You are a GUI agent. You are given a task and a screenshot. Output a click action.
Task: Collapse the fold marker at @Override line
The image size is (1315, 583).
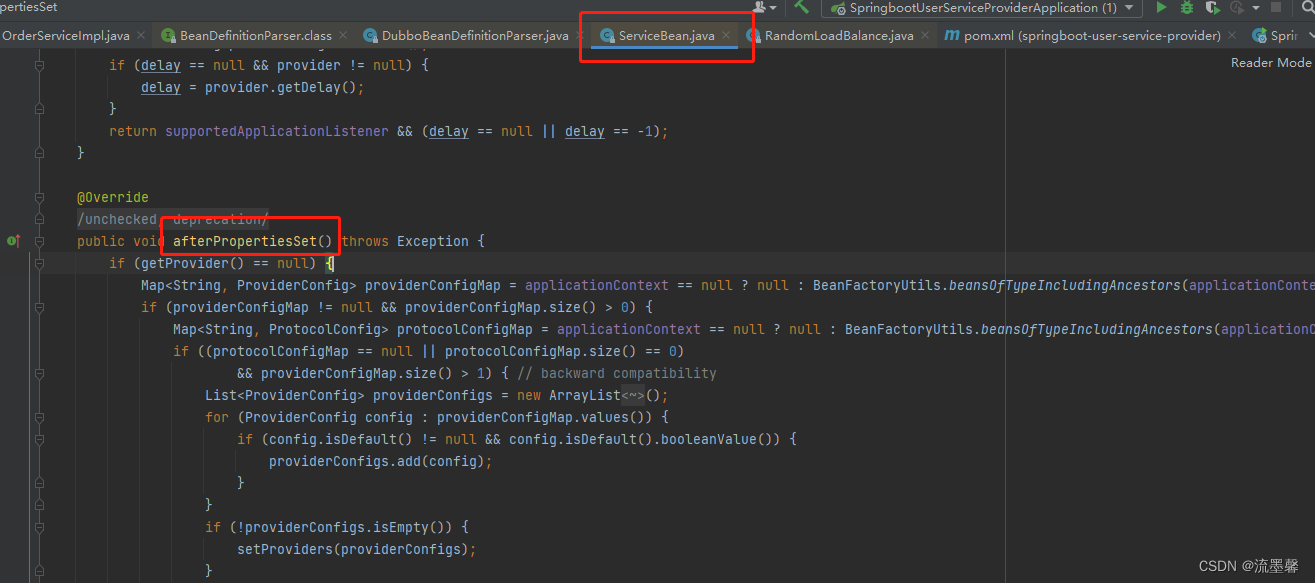pyautogui.click(x=39, y=197)
